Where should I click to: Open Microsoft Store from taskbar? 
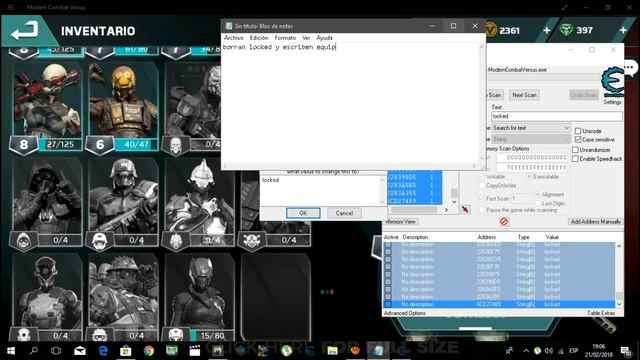(x=126, y=351)
